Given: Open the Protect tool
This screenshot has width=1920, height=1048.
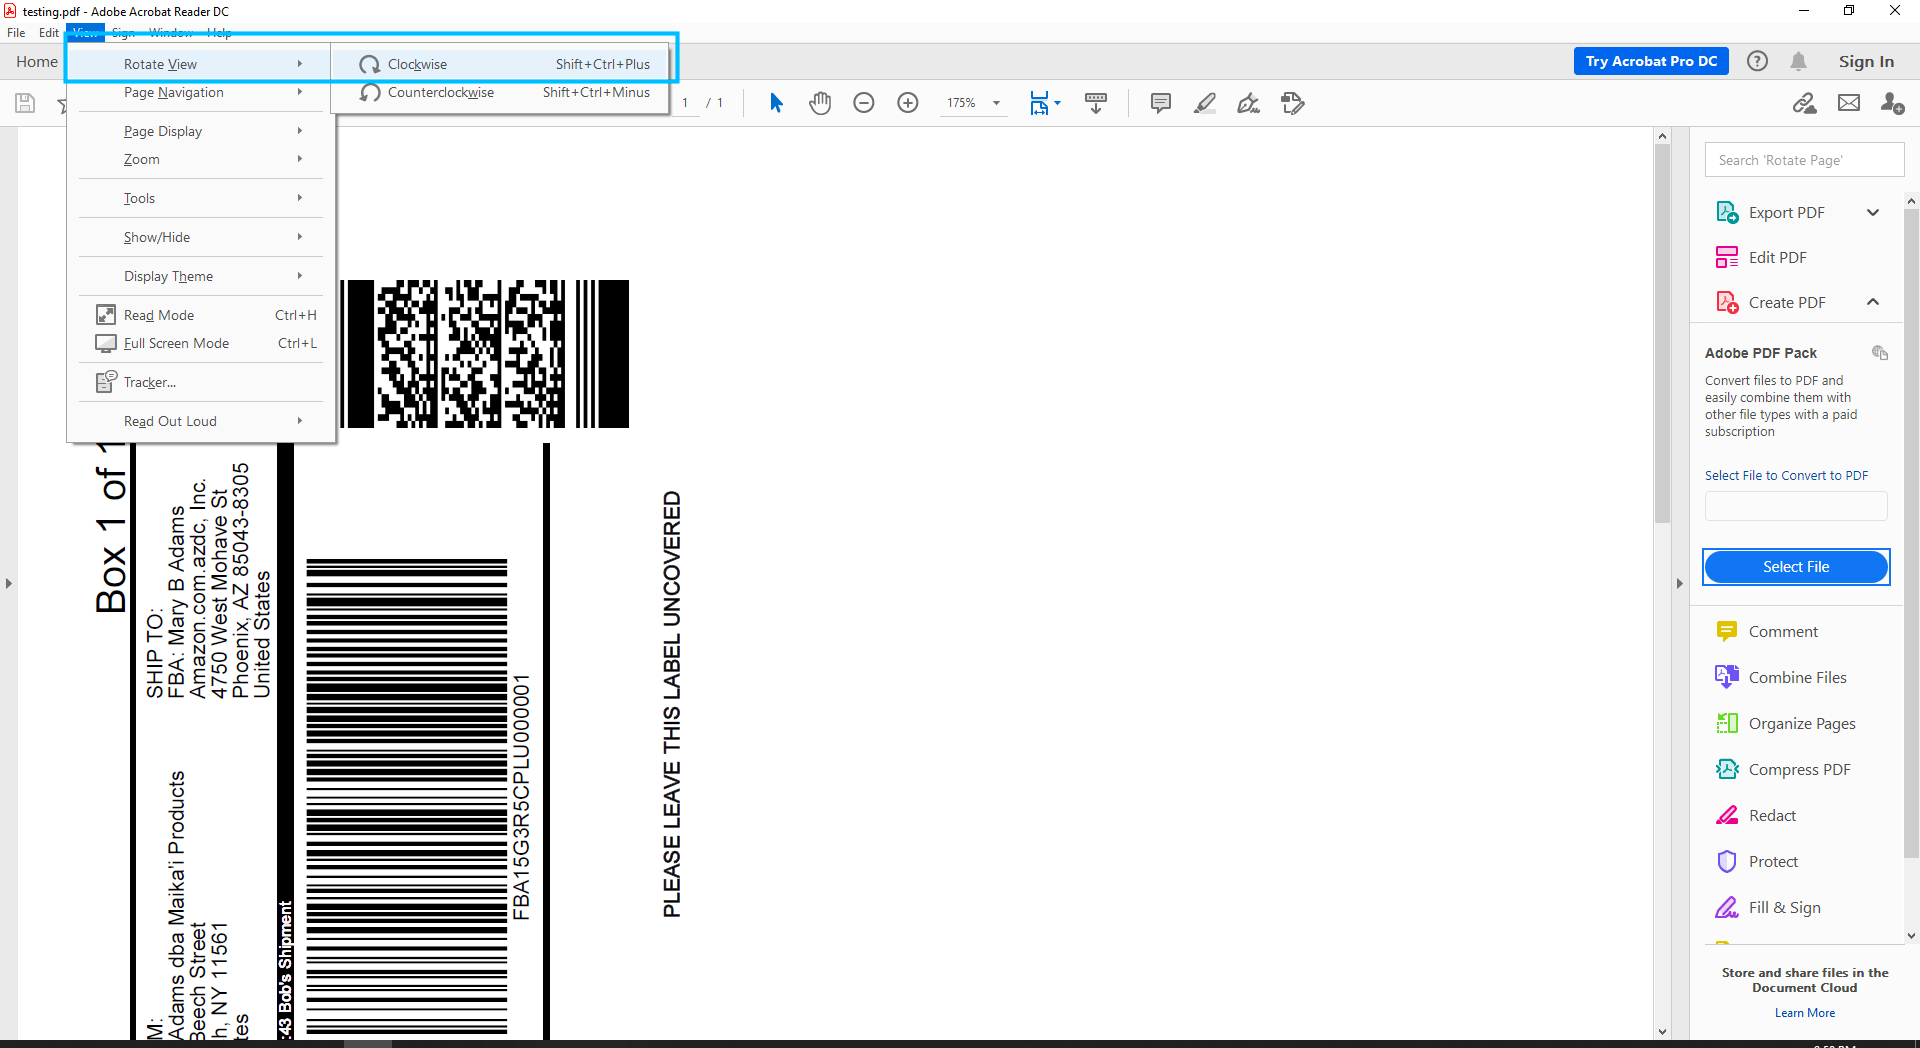Looking at the screenshot, I should click(x=1772, y=861).
